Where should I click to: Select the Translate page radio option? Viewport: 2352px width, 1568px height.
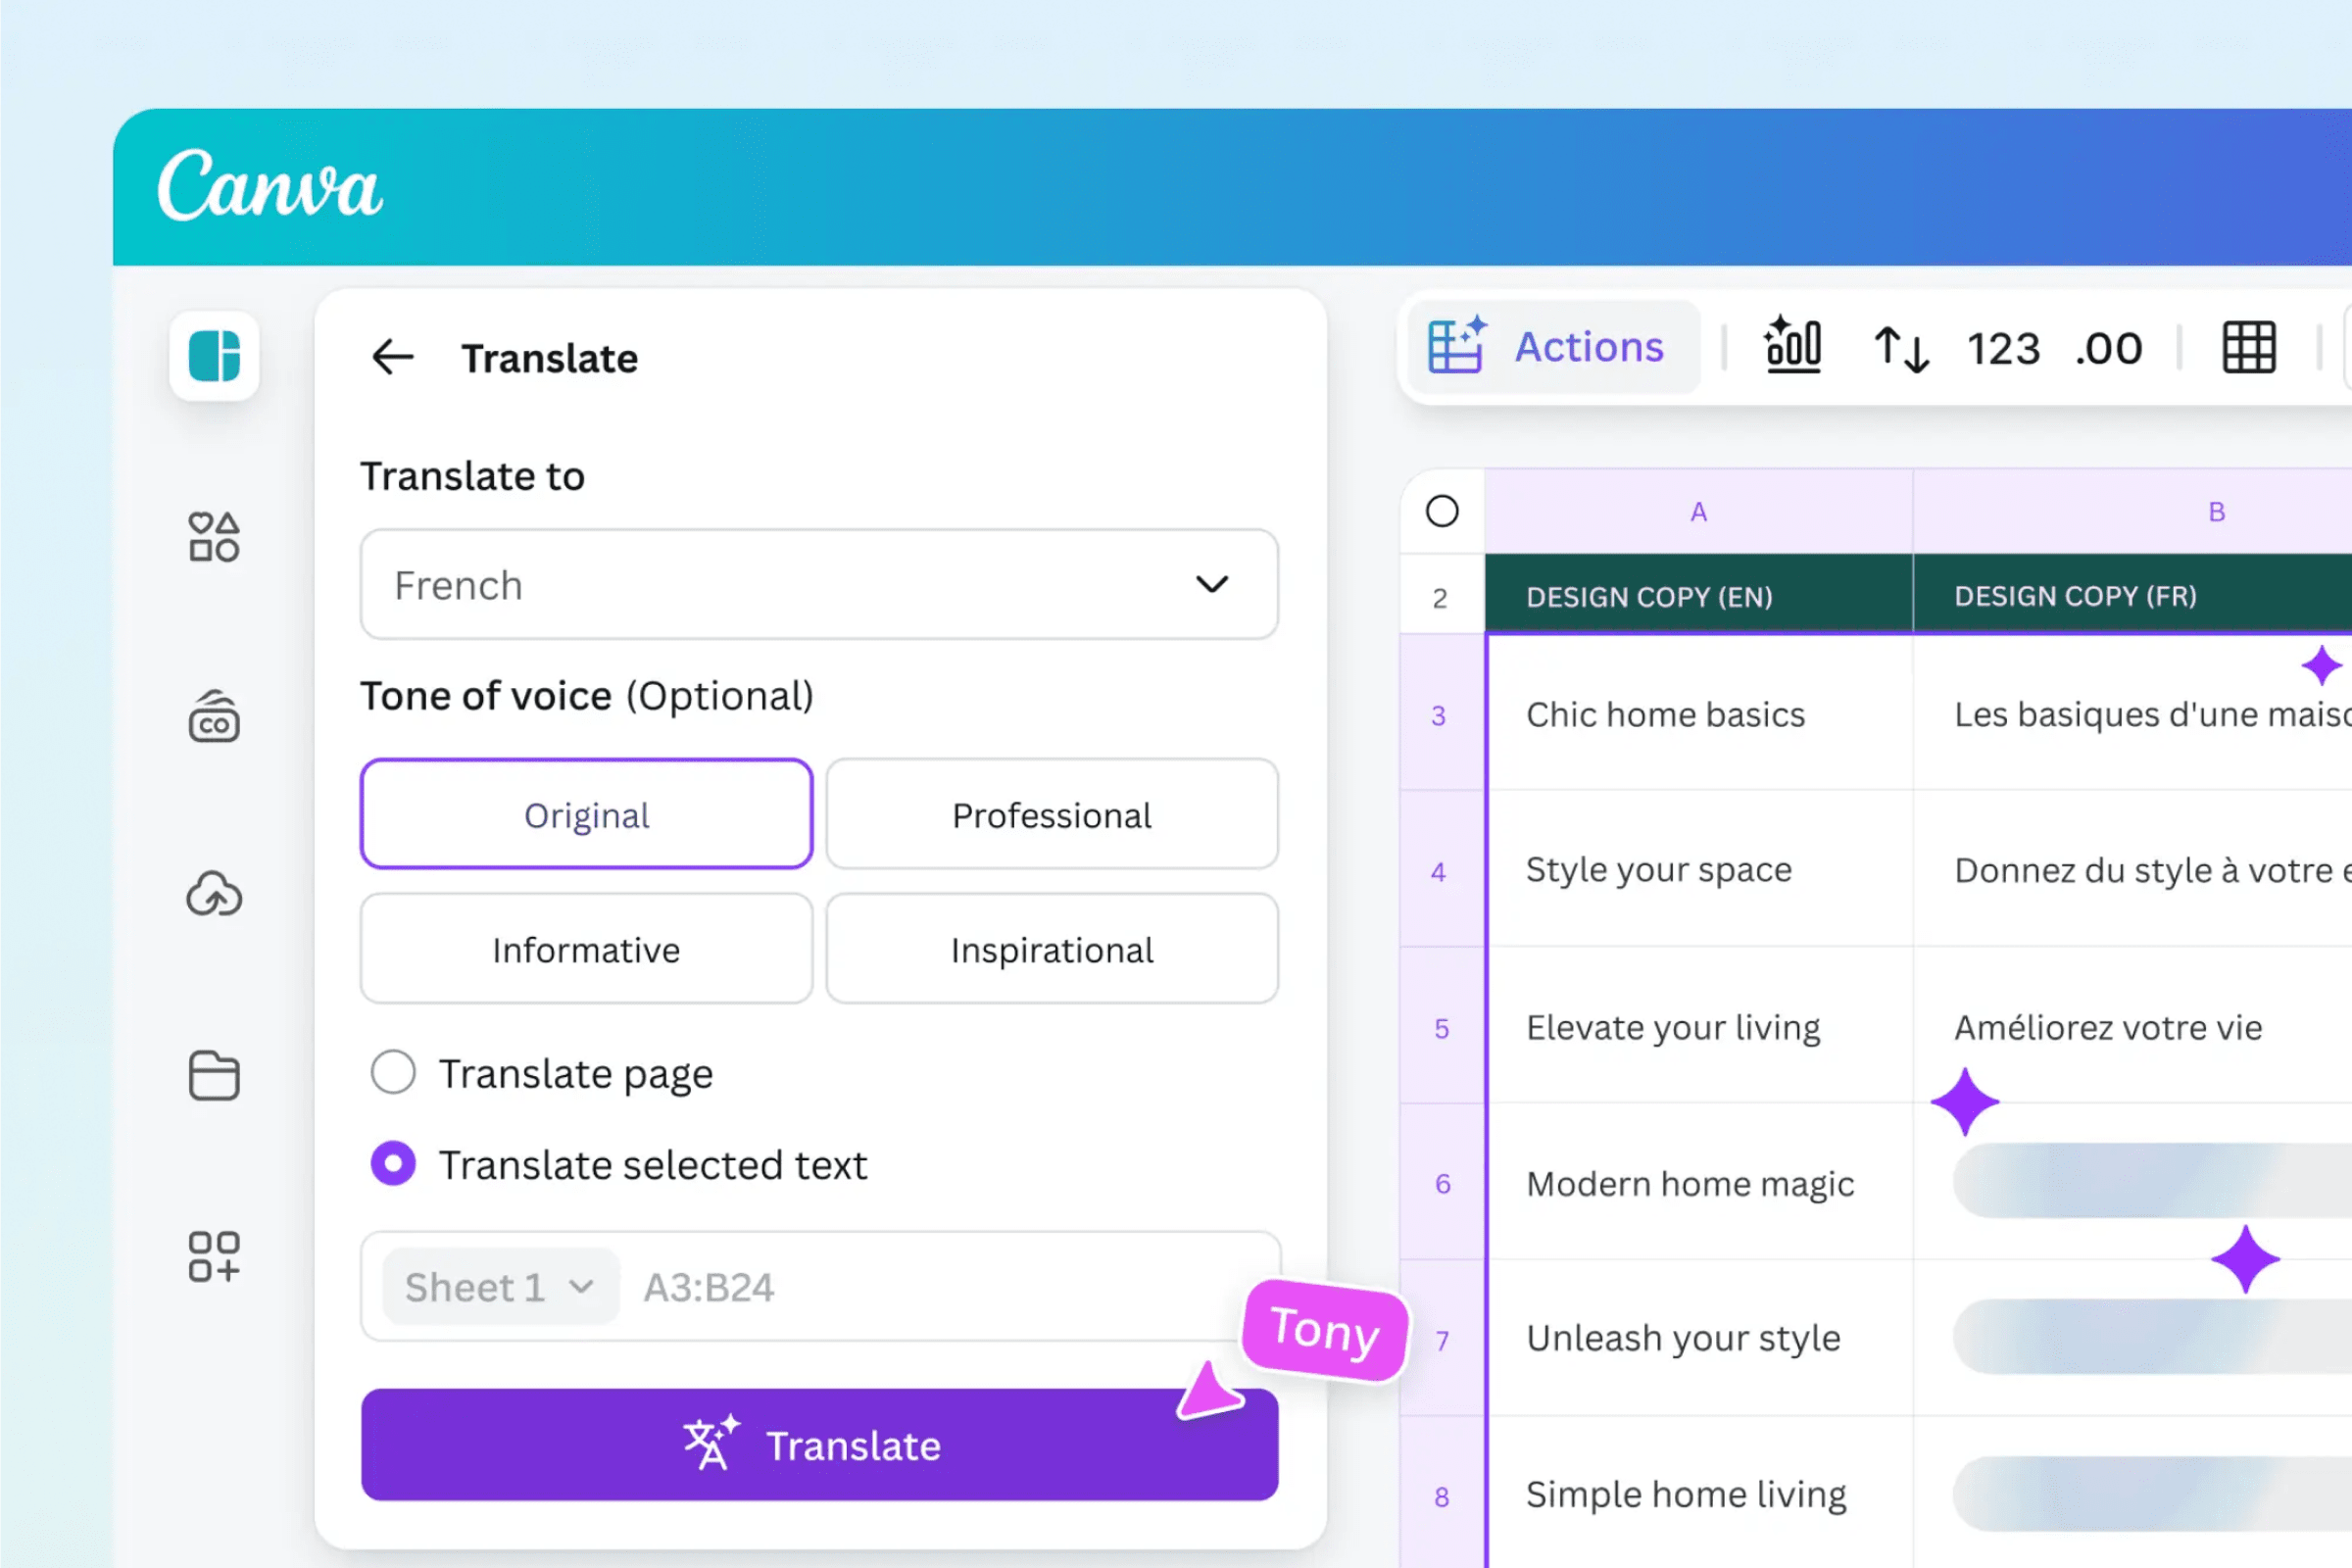point(393,1073)
